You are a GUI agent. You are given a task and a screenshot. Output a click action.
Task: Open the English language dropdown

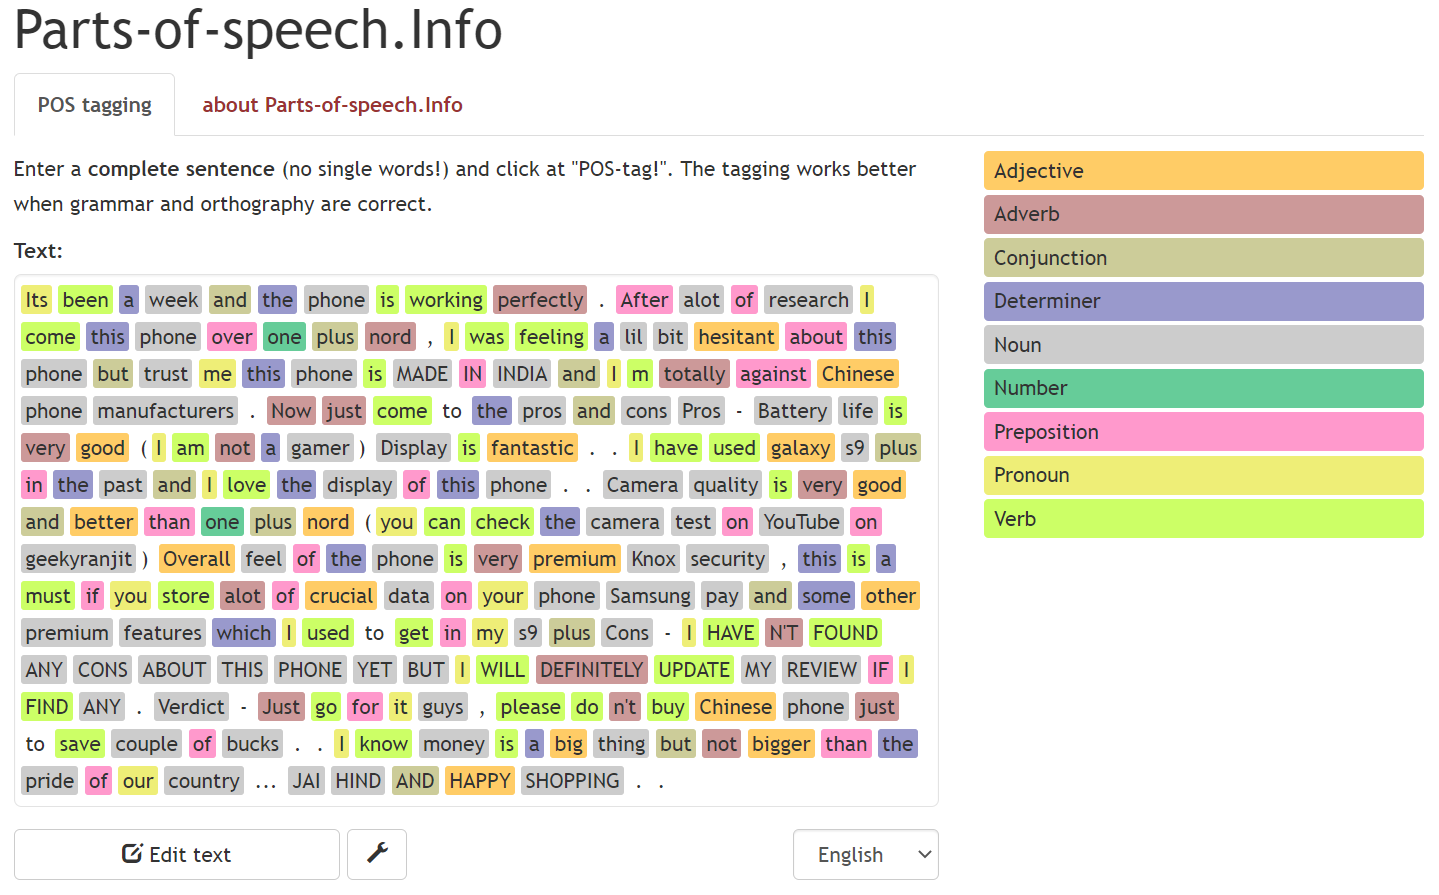coord(865,854)
